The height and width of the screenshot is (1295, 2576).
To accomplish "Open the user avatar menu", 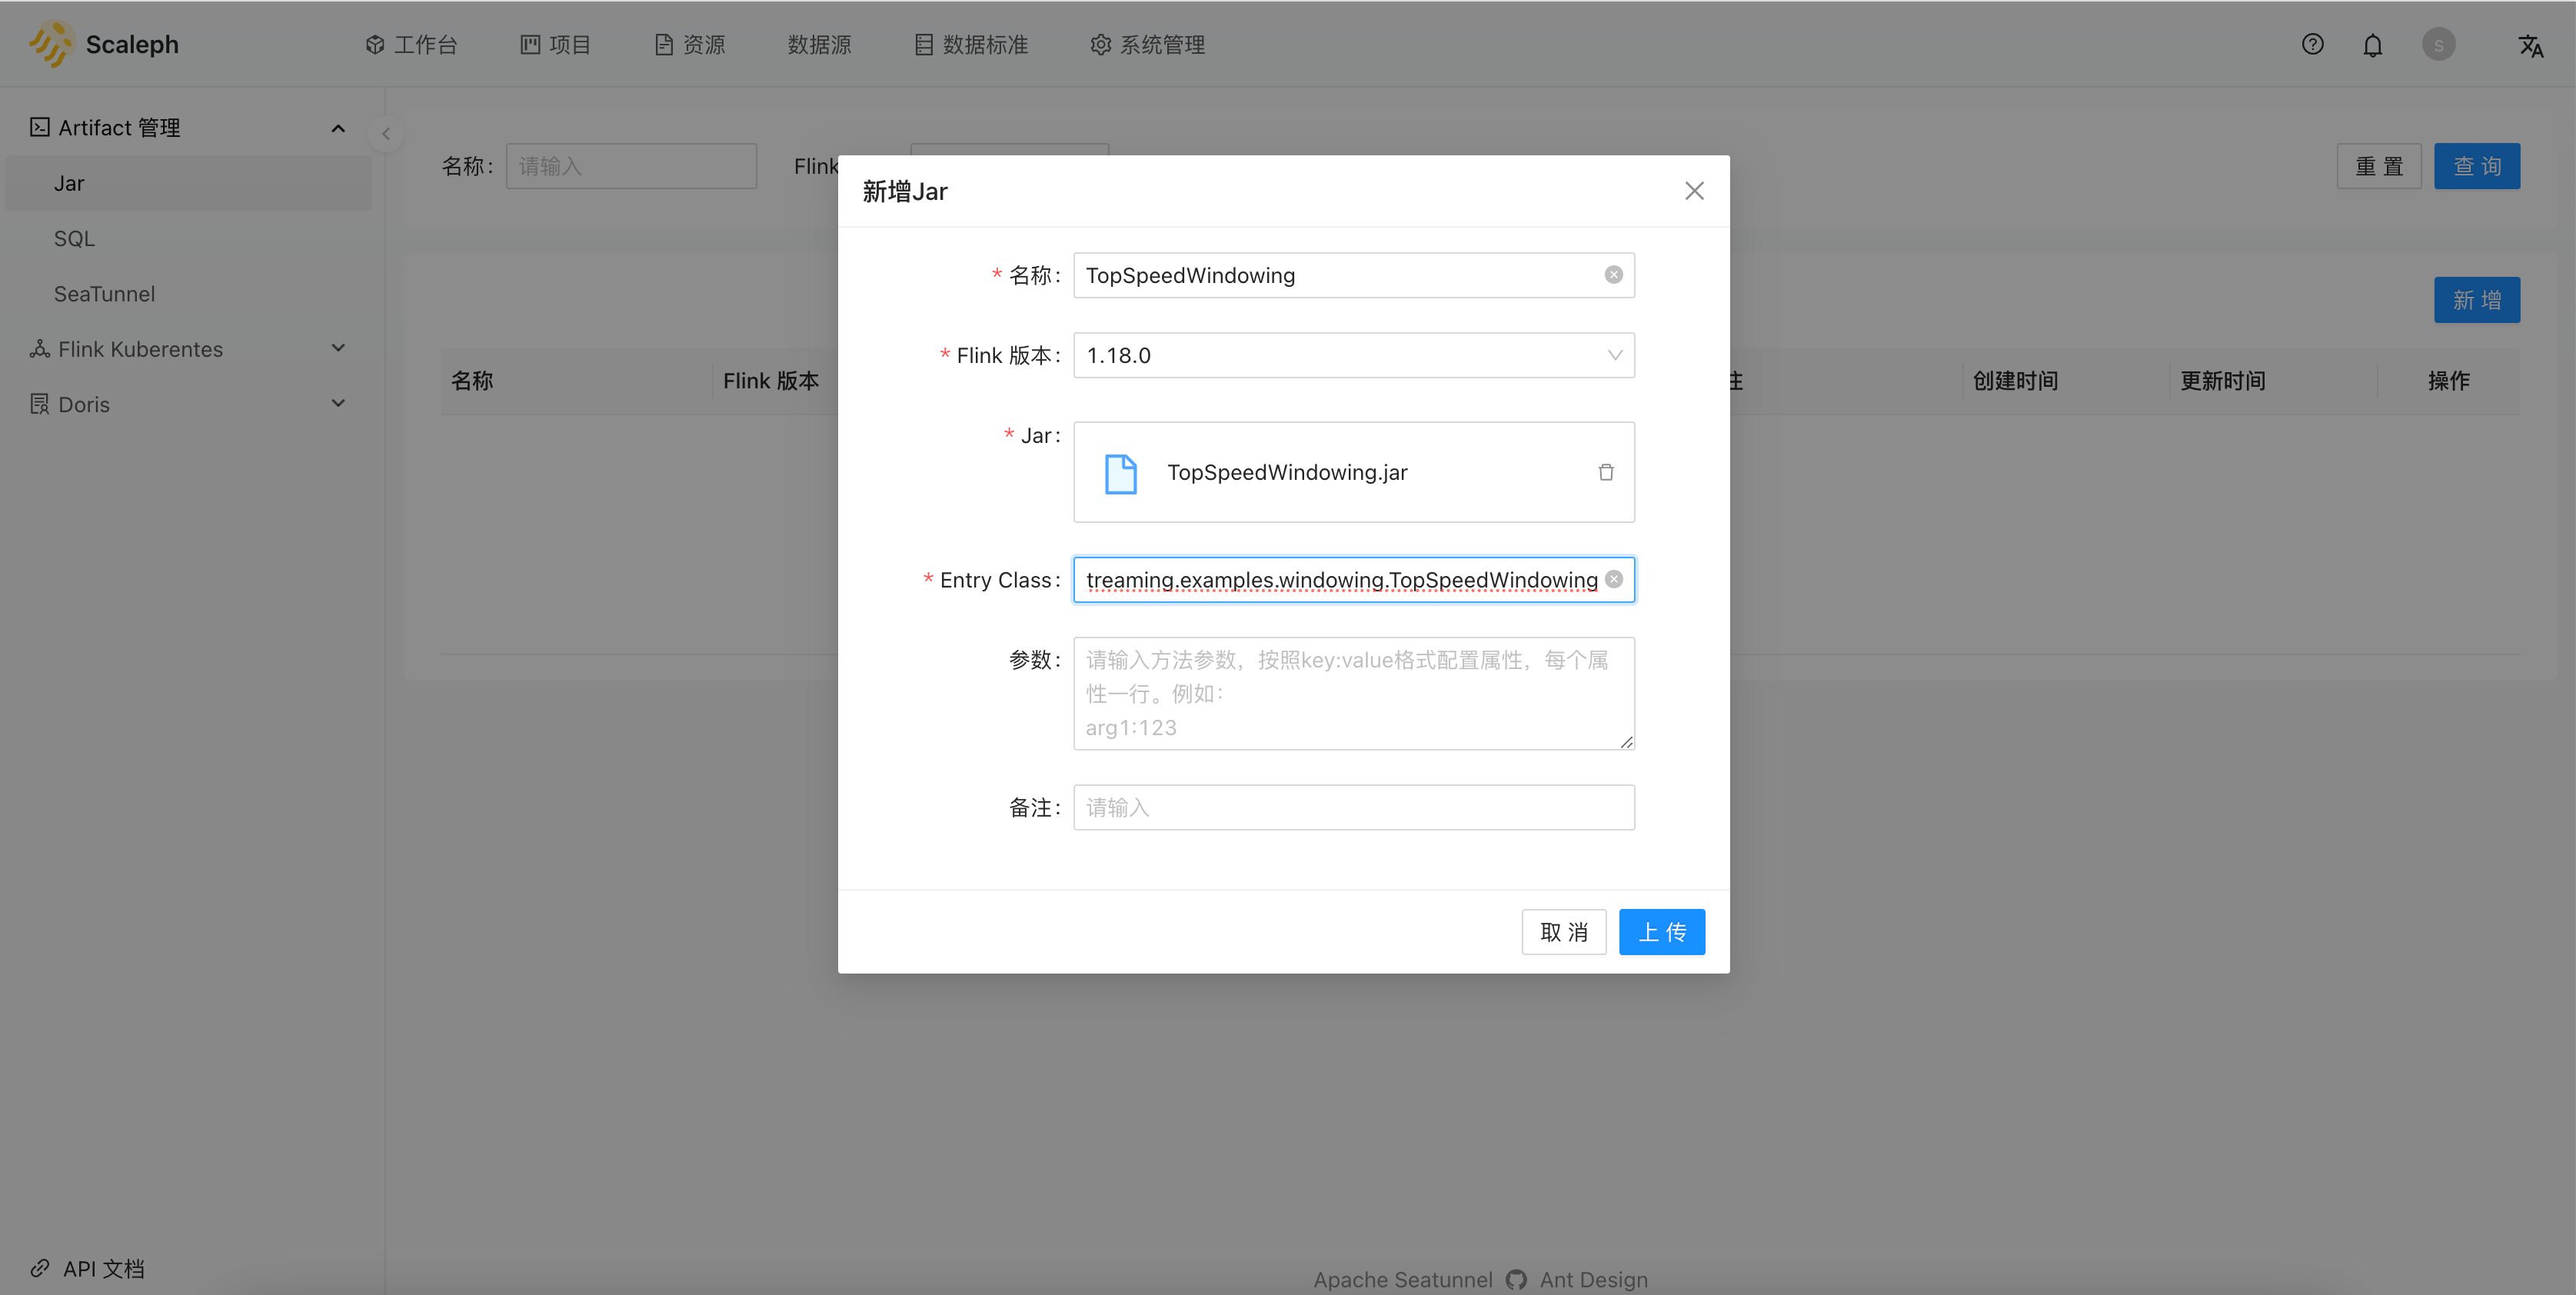I will [2438, 44].
